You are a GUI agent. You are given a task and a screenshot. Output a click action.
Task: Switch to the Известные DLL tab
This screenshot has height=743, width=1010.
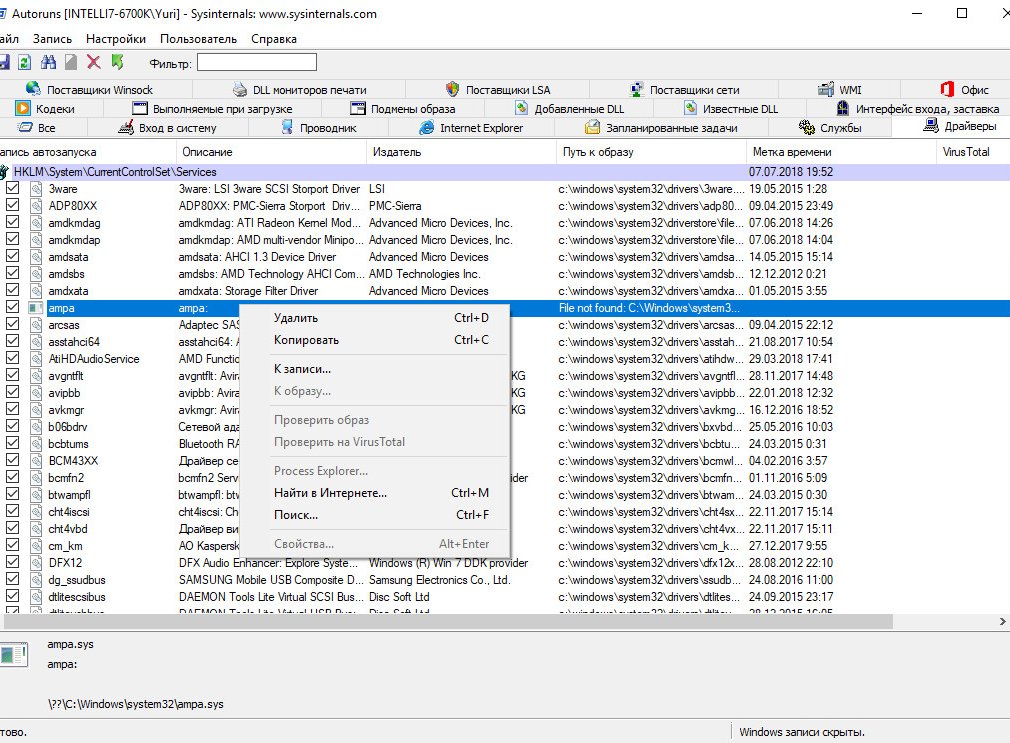pos(731,109)
